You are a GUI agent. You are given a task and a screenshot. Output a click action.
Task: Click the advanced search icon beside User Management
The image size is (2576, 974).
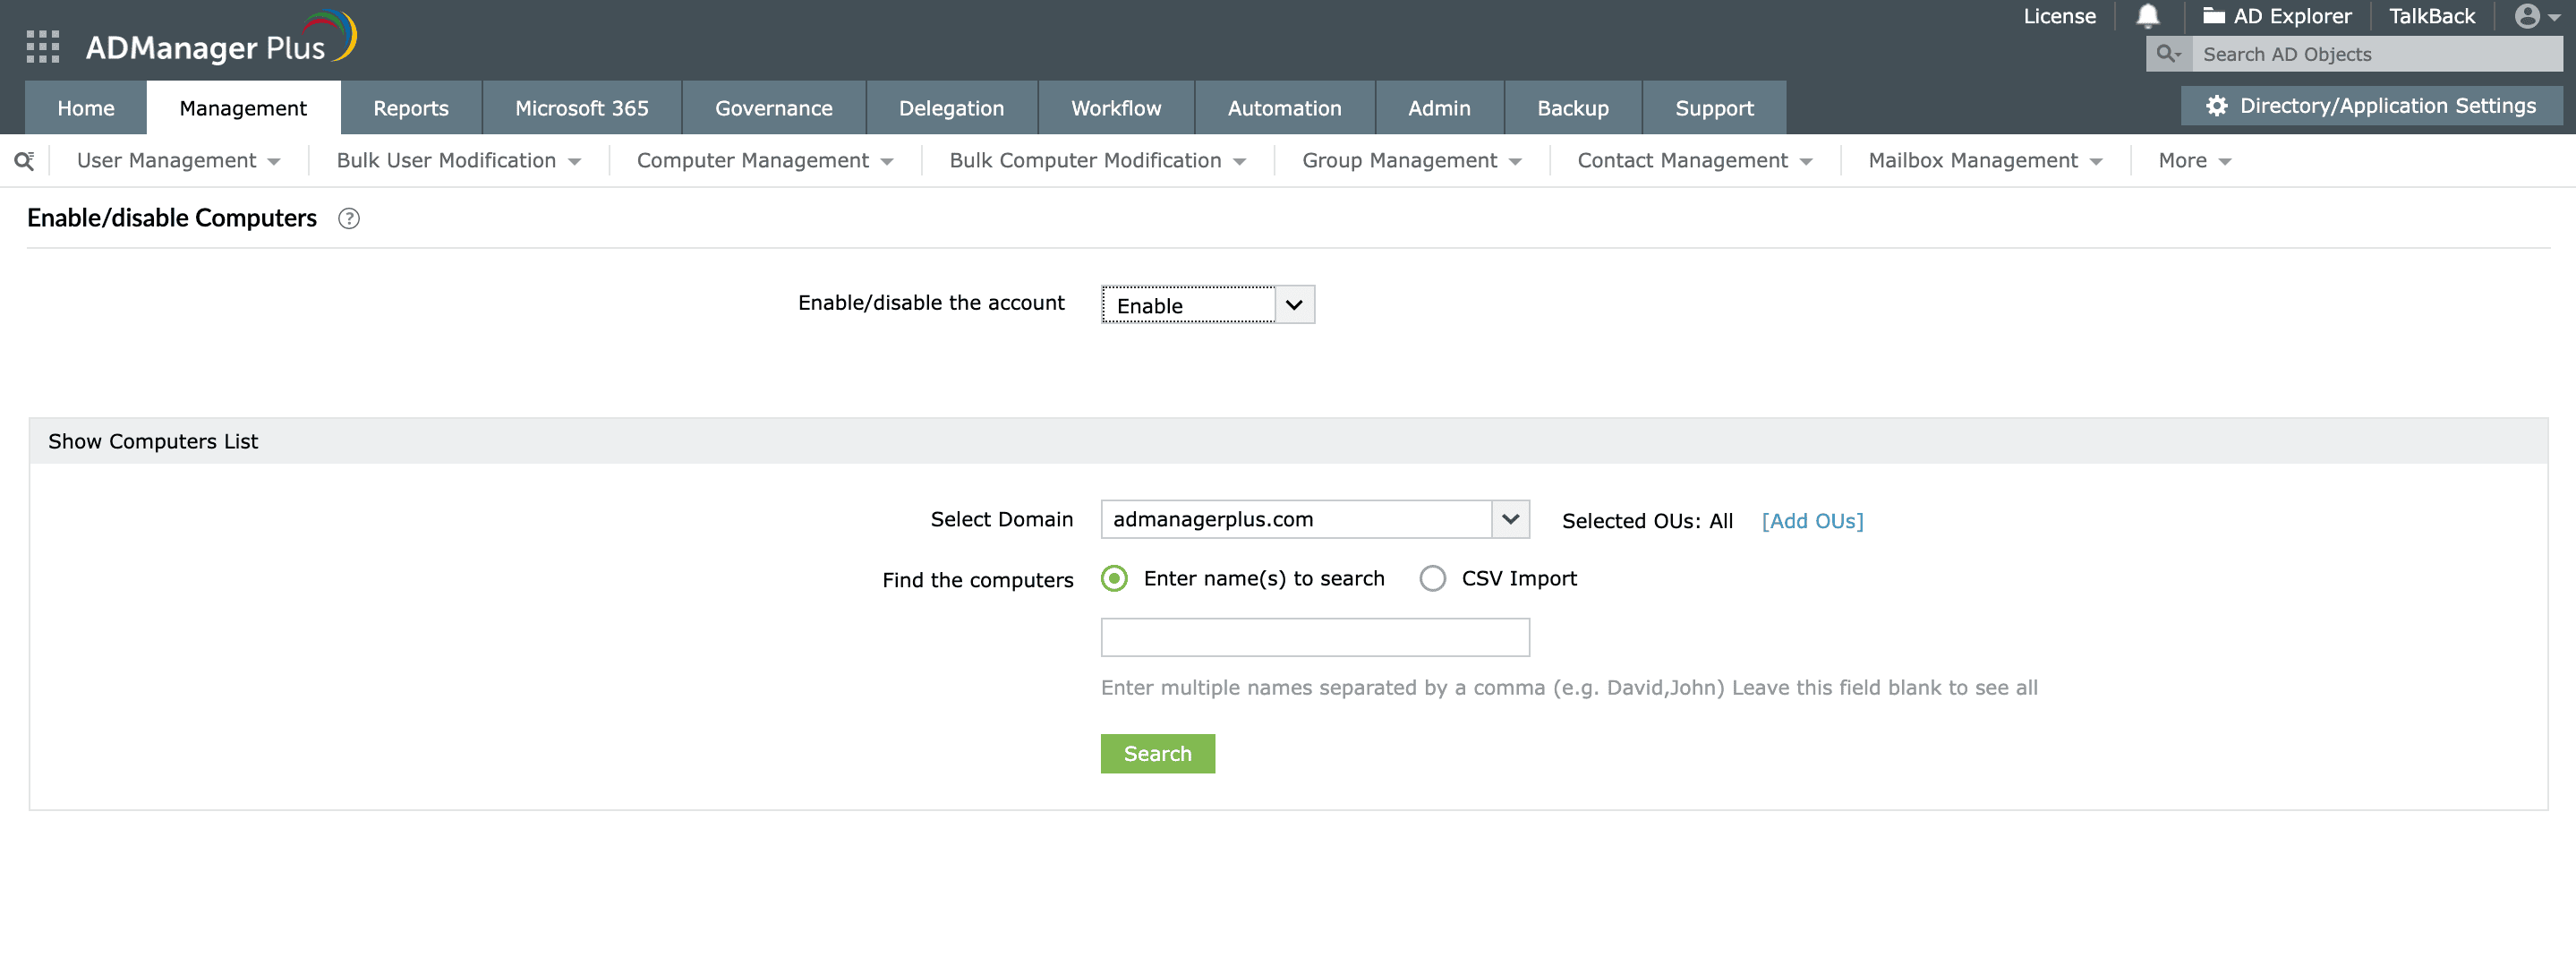25,160
